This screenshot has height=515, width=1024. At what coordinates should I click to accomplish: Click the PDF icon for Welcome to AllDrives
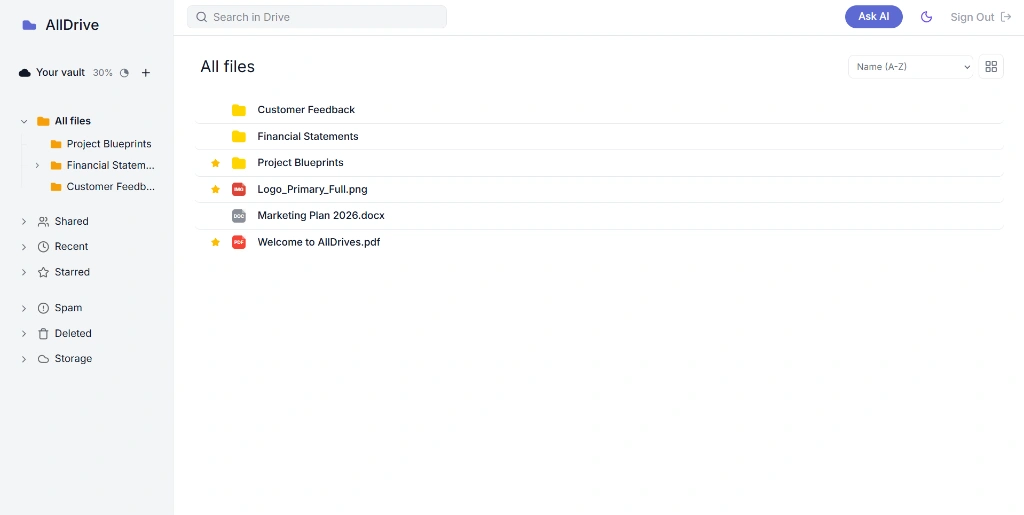pos(239,242)
